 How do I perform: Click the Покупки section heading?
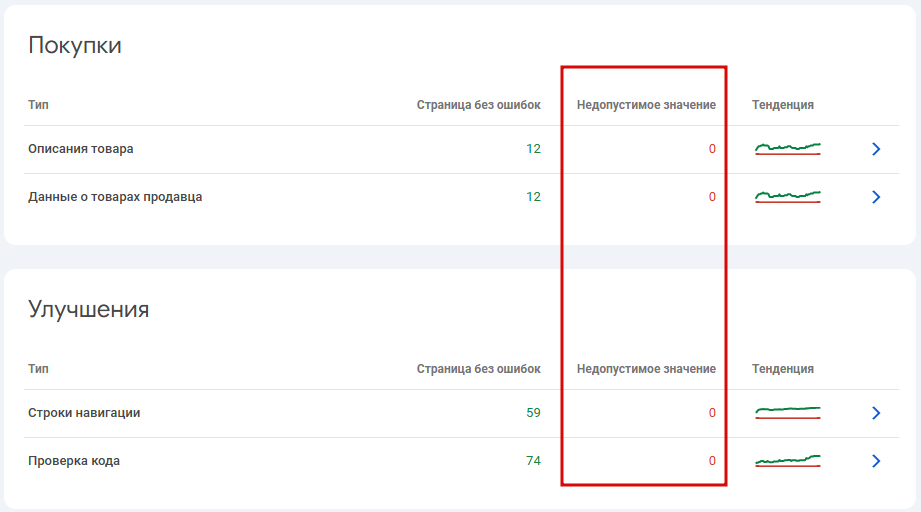coord(75,45)
